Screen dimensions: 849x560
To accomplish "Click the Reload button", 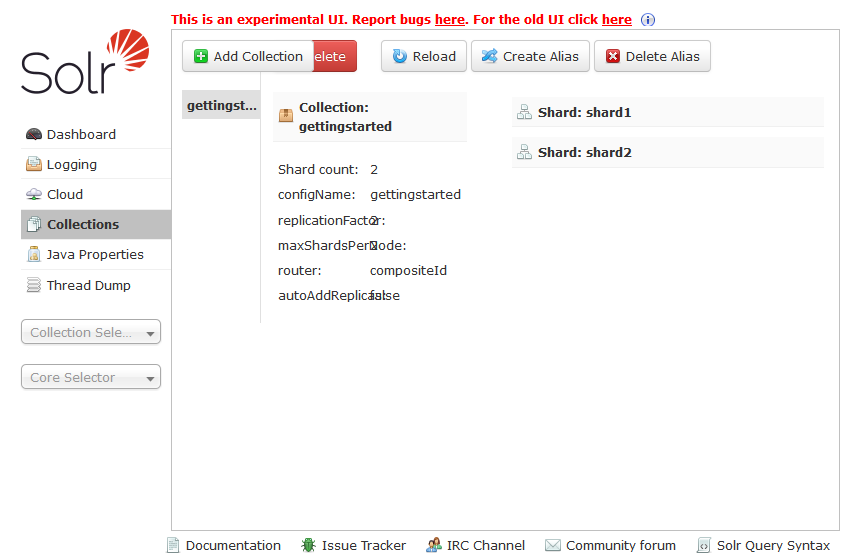I will click(x=424, y=56).
